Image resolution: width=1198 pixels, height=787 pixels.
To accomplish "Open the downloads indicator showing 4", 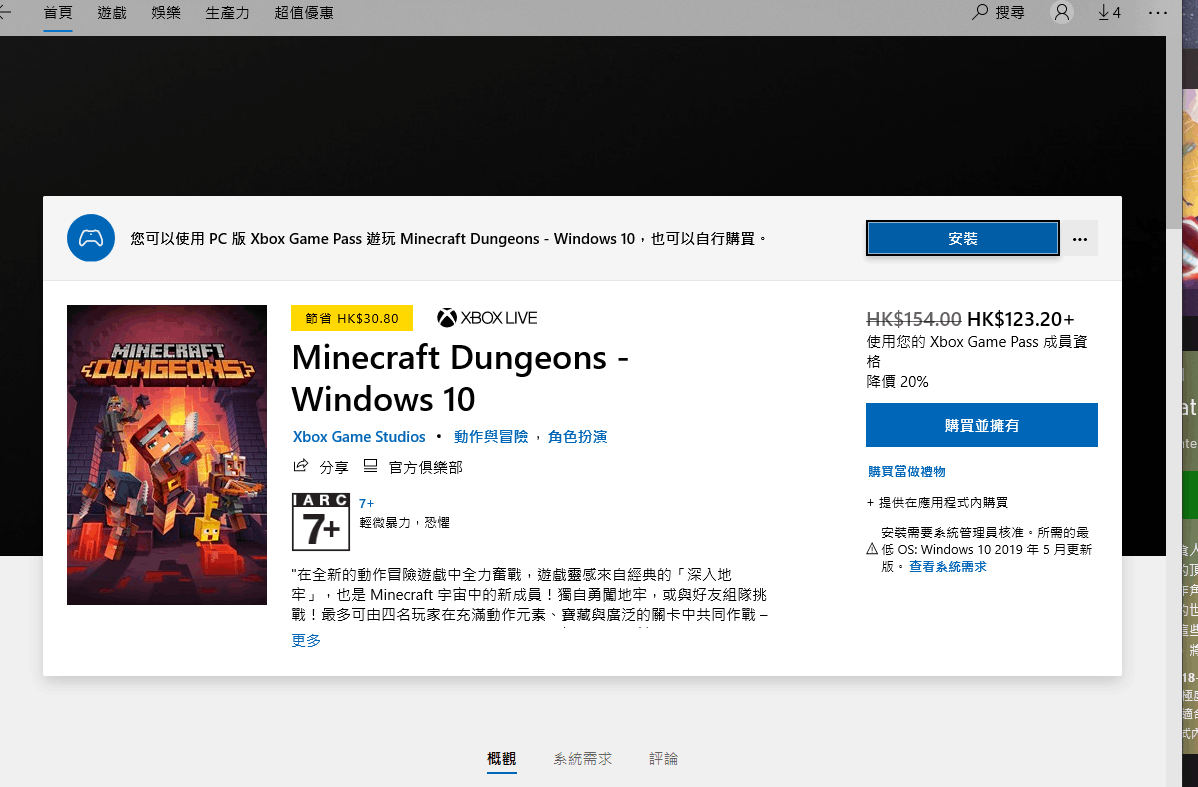I will [1109, 12].
